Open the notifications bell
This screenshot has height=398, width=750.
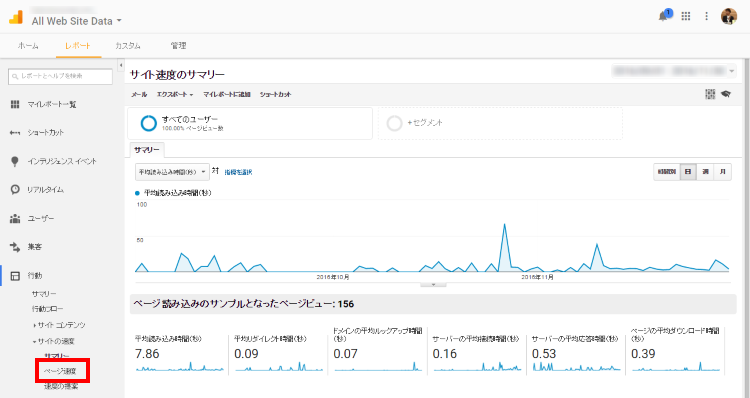(x=664, y=16)
